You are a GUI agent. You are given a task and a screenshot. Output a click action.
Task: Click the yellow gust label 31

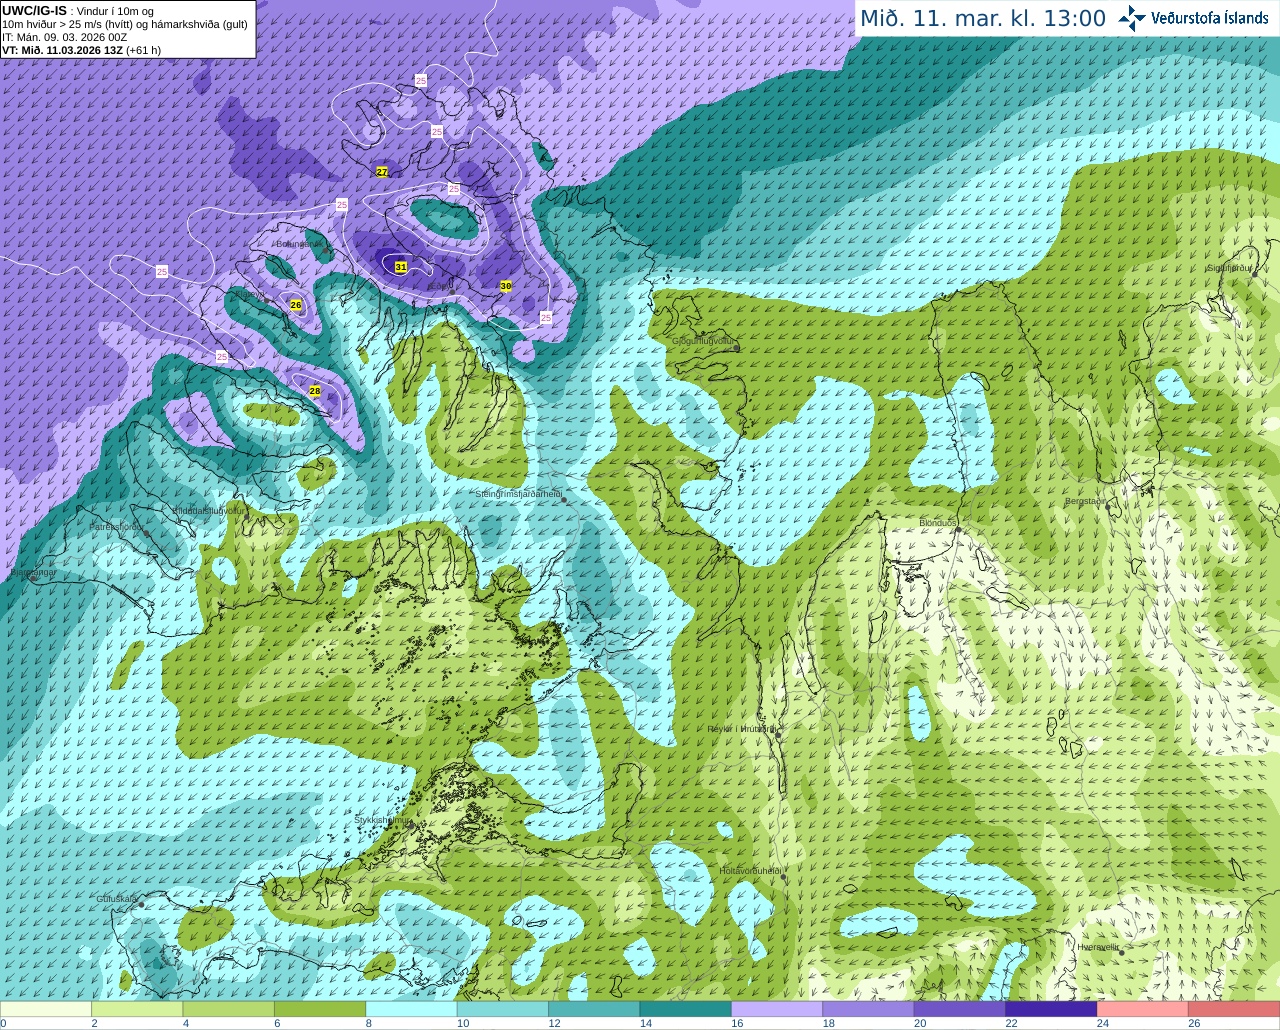tap(401, 267)
